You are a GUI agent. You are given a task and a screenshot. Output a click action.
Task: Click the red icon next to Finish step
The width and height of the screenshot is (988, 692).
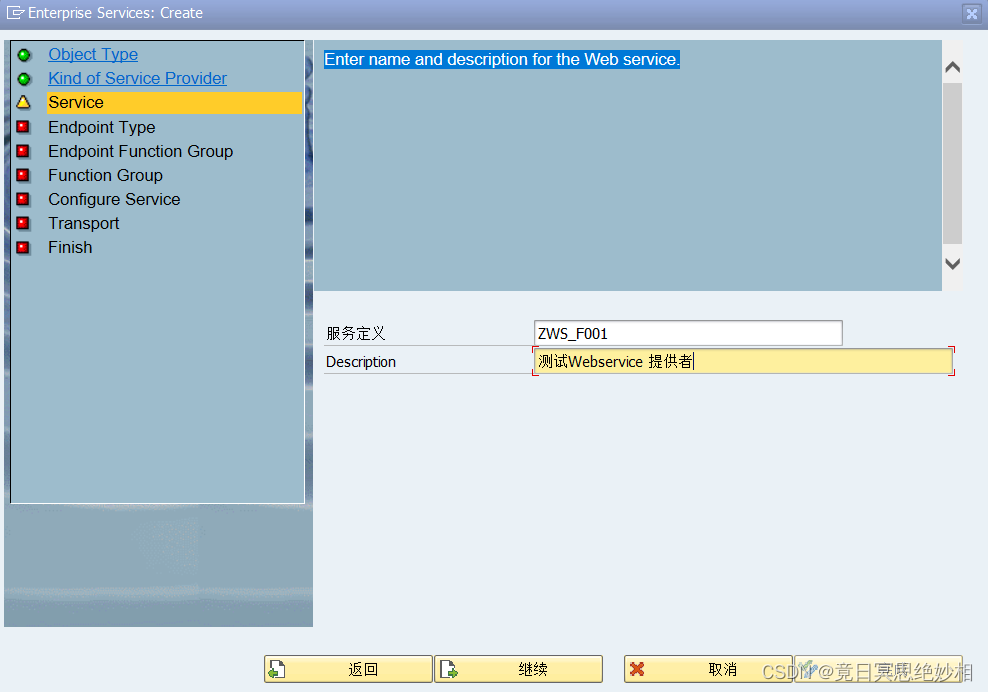click(23, 247)
